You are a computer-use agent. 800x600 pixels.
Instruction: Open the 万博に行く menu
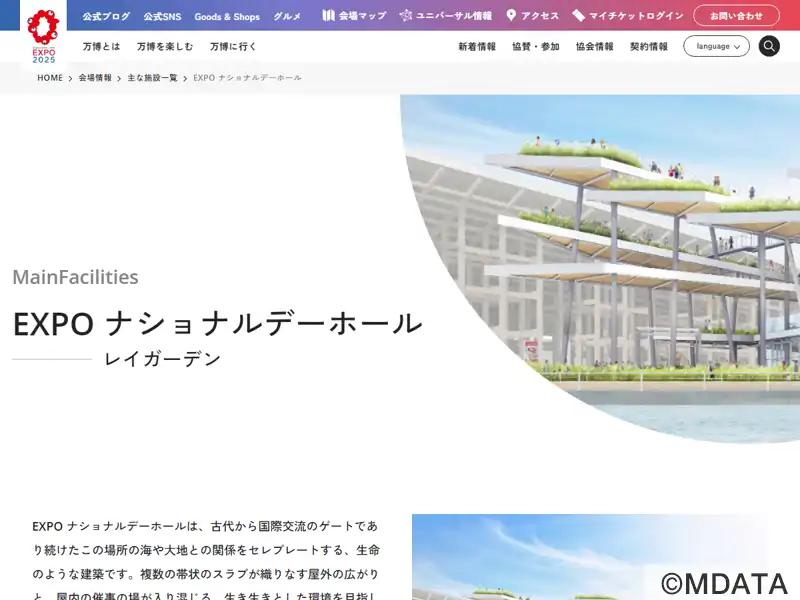[x=233, y=46]
